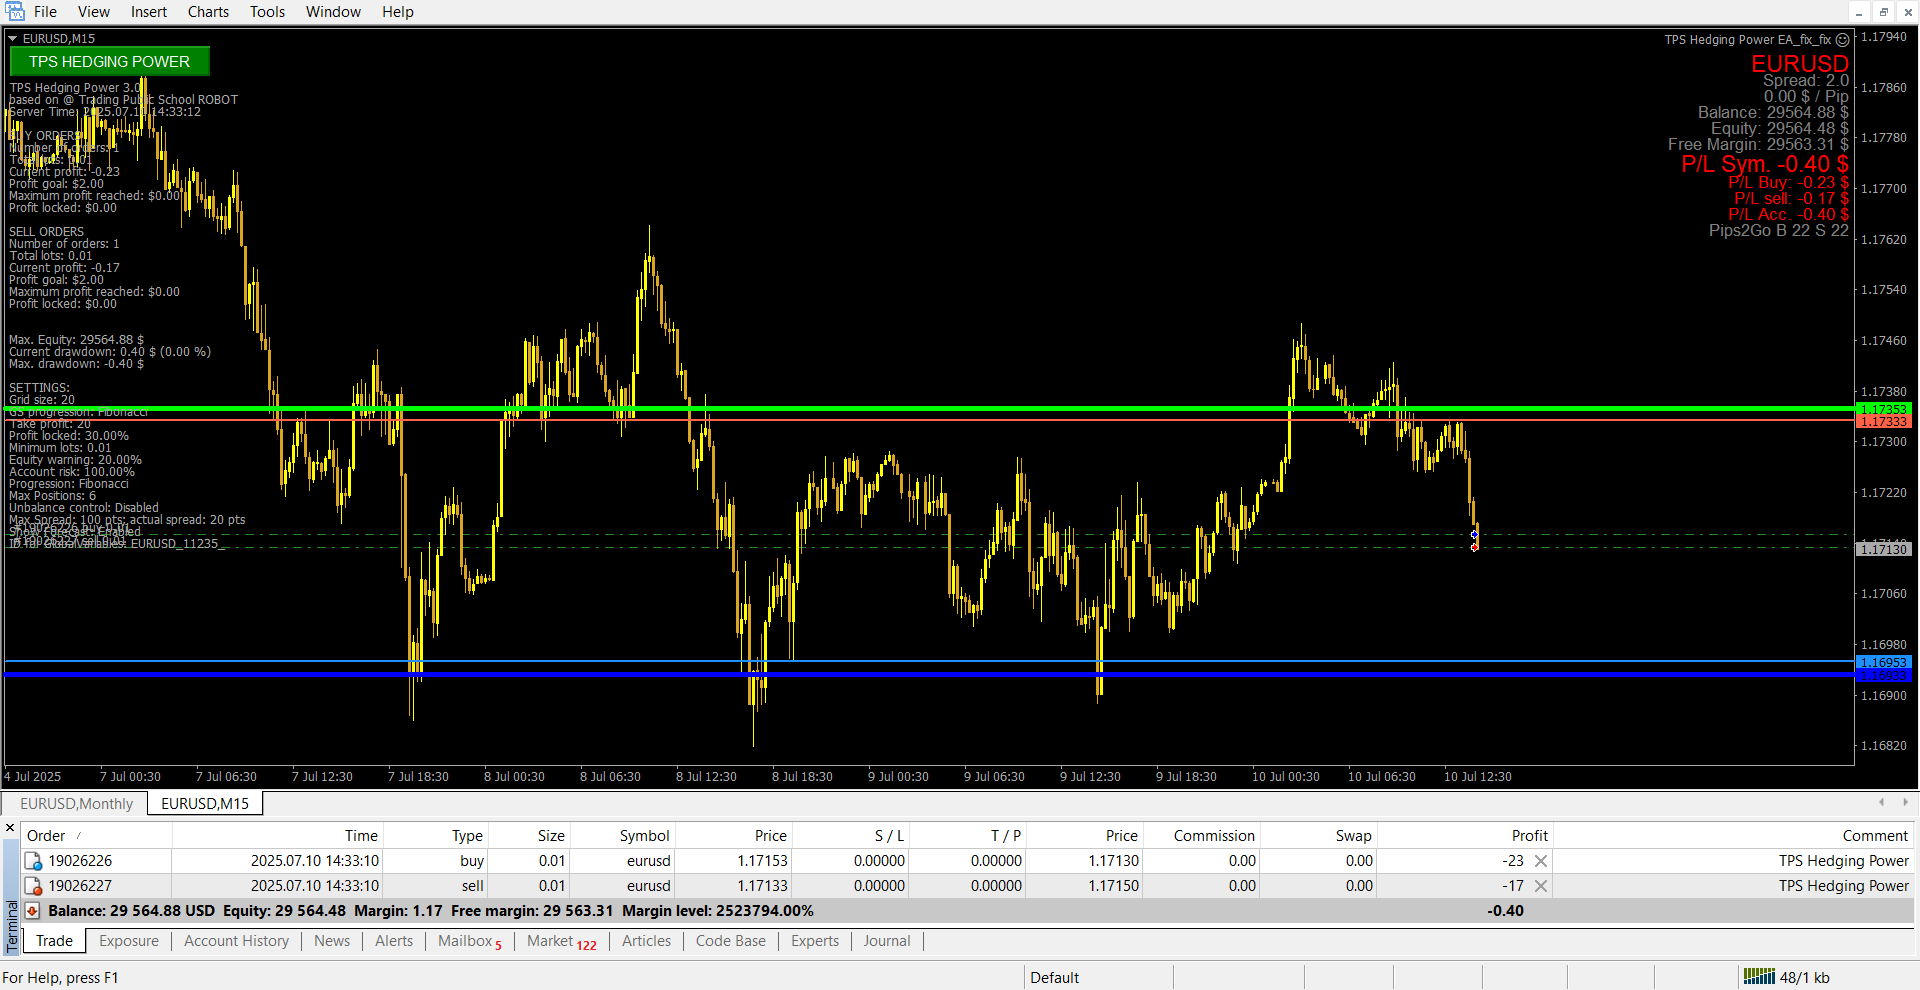Expand the EURUSD,M15 chart triangle dropdown
The width and height of the screenshot is (1920, 990).
13,39
